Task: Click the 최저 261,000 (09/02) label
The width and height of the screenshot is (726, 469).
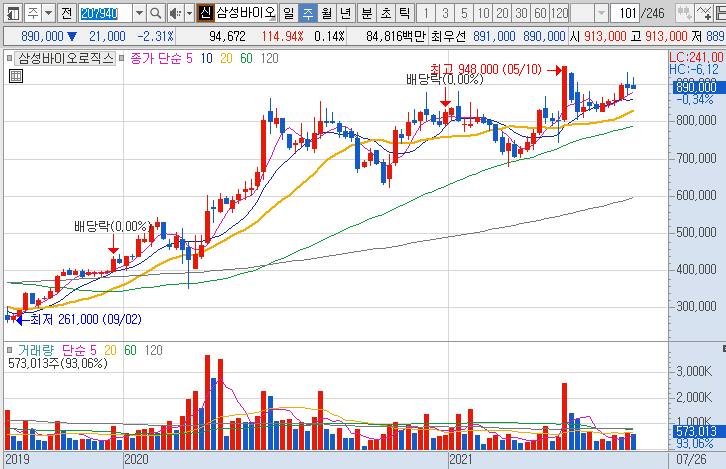Action: (x=86, y=319)
